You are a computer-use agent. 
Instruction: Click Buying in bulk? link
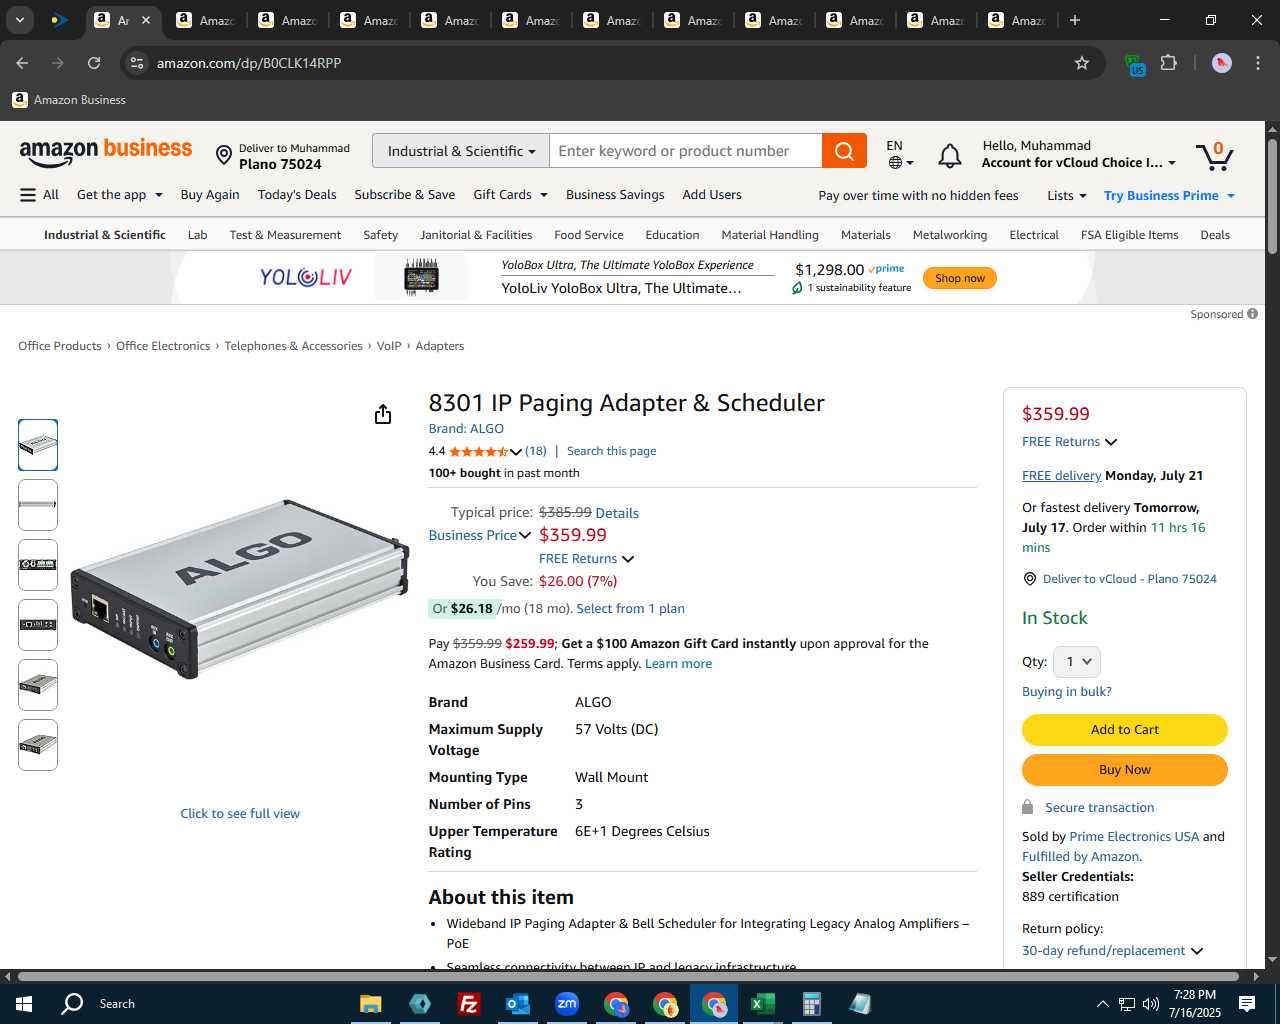tap(1067, 692)
